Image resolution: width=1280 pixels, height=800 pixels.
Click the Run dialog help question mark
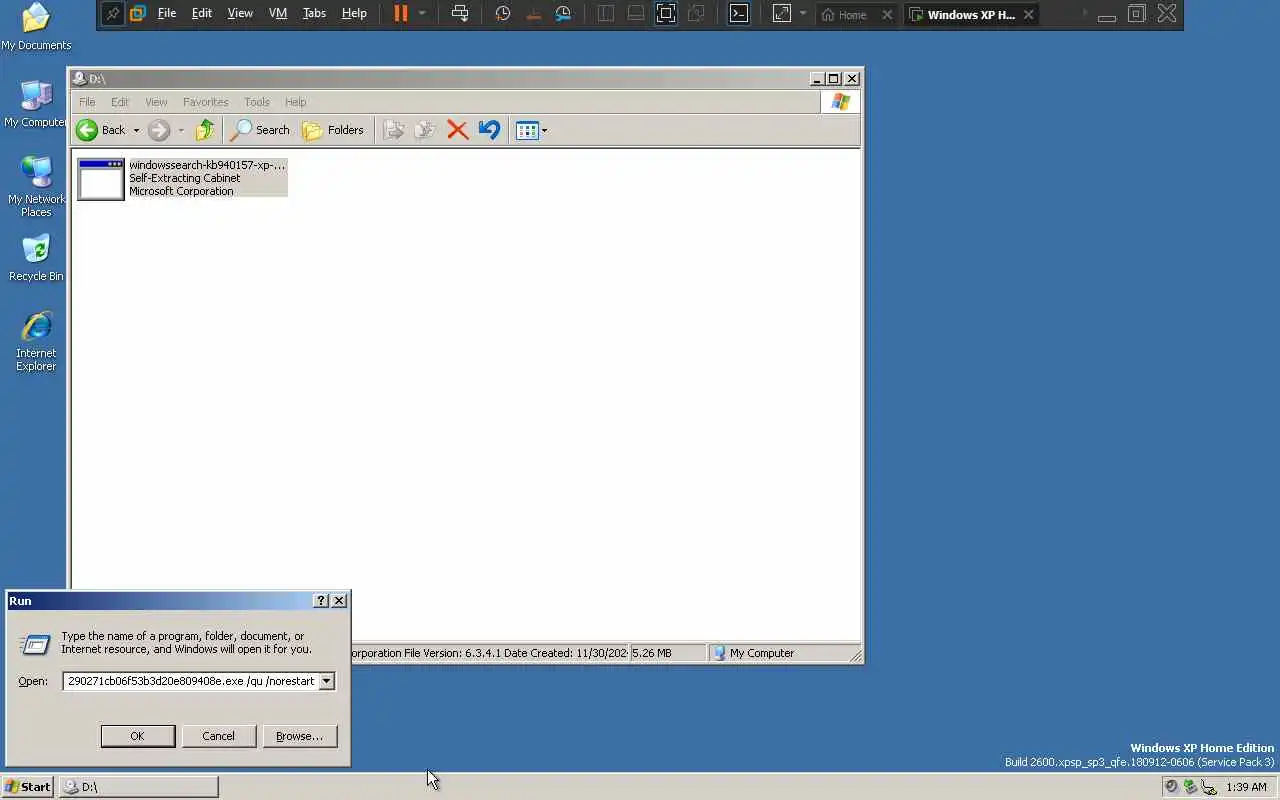[321, 601]
